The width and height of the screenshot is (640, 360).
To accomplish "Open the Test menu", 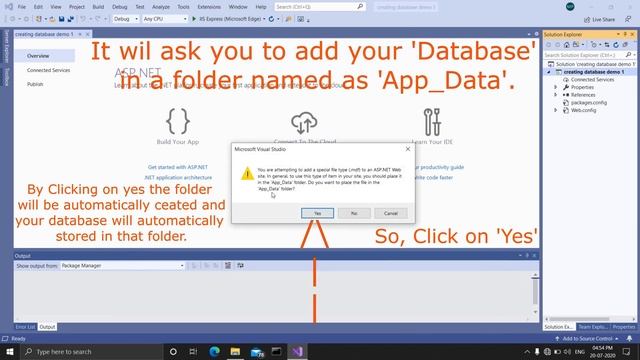I will pyautogui.click(x=140, y=7).
